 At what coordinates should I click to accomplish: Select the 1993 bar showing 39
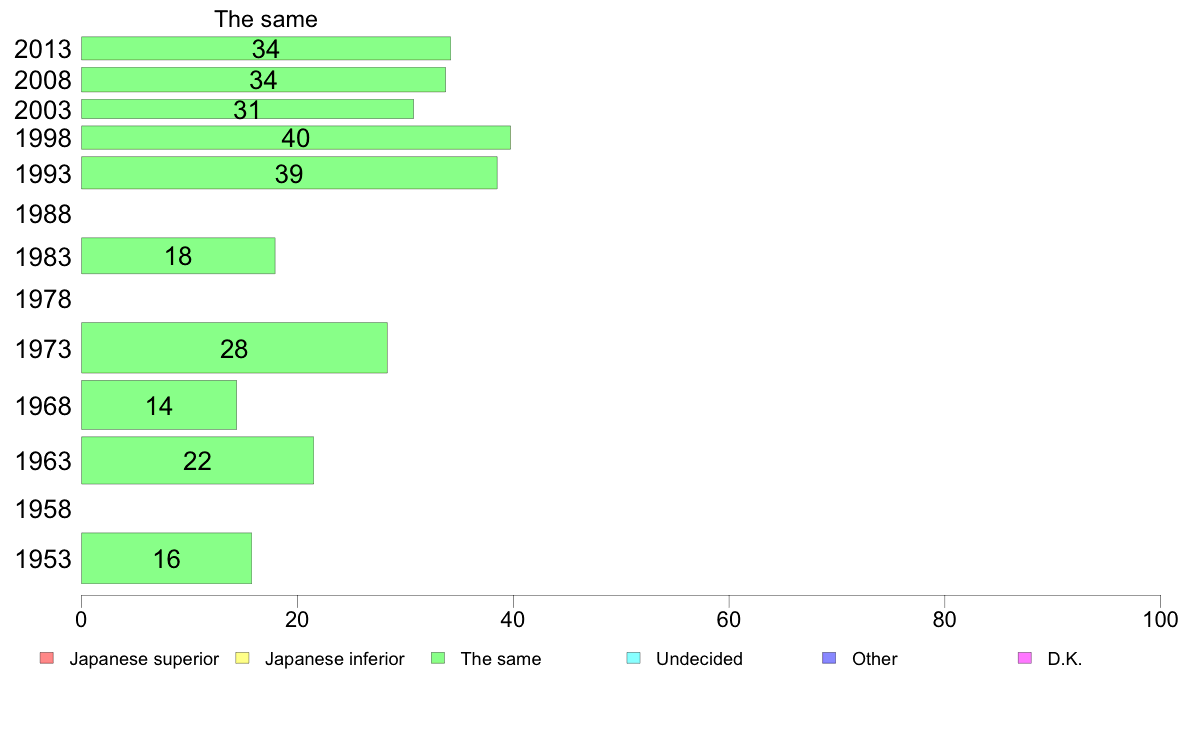coord(289,173)
